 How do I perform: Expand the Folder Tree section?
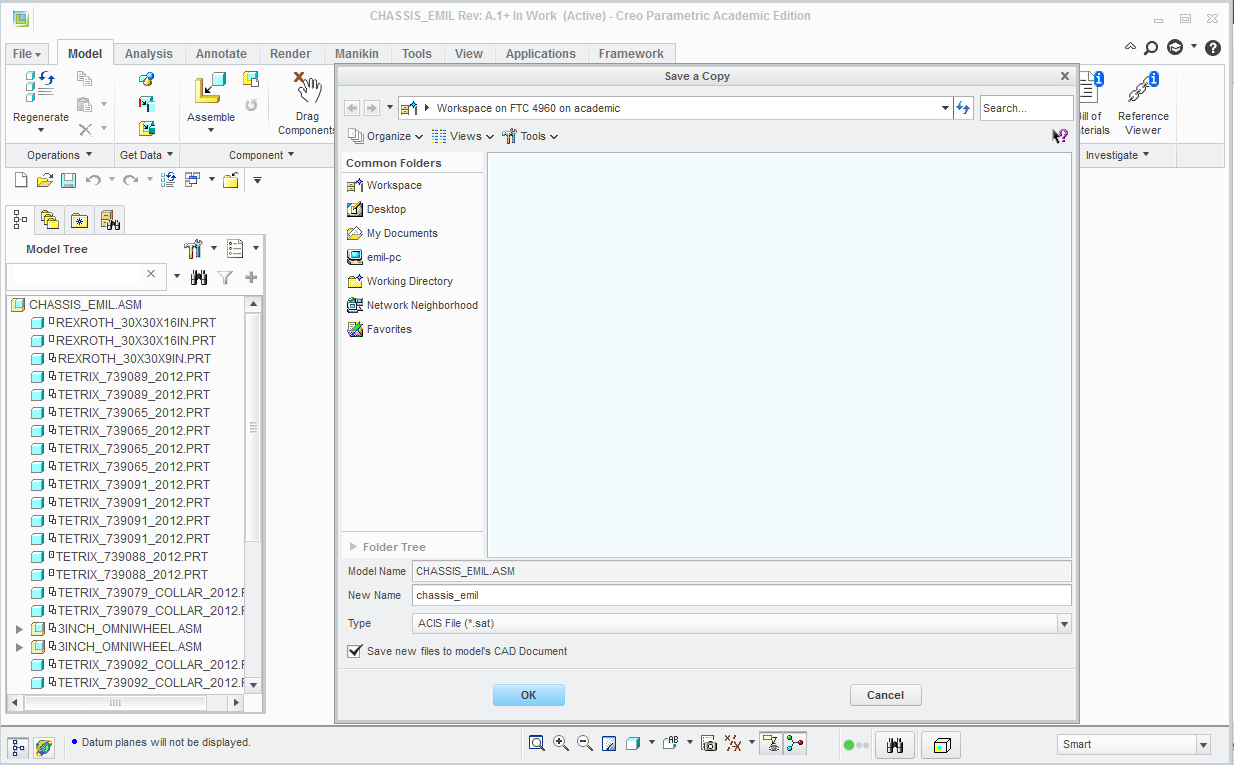353,547
